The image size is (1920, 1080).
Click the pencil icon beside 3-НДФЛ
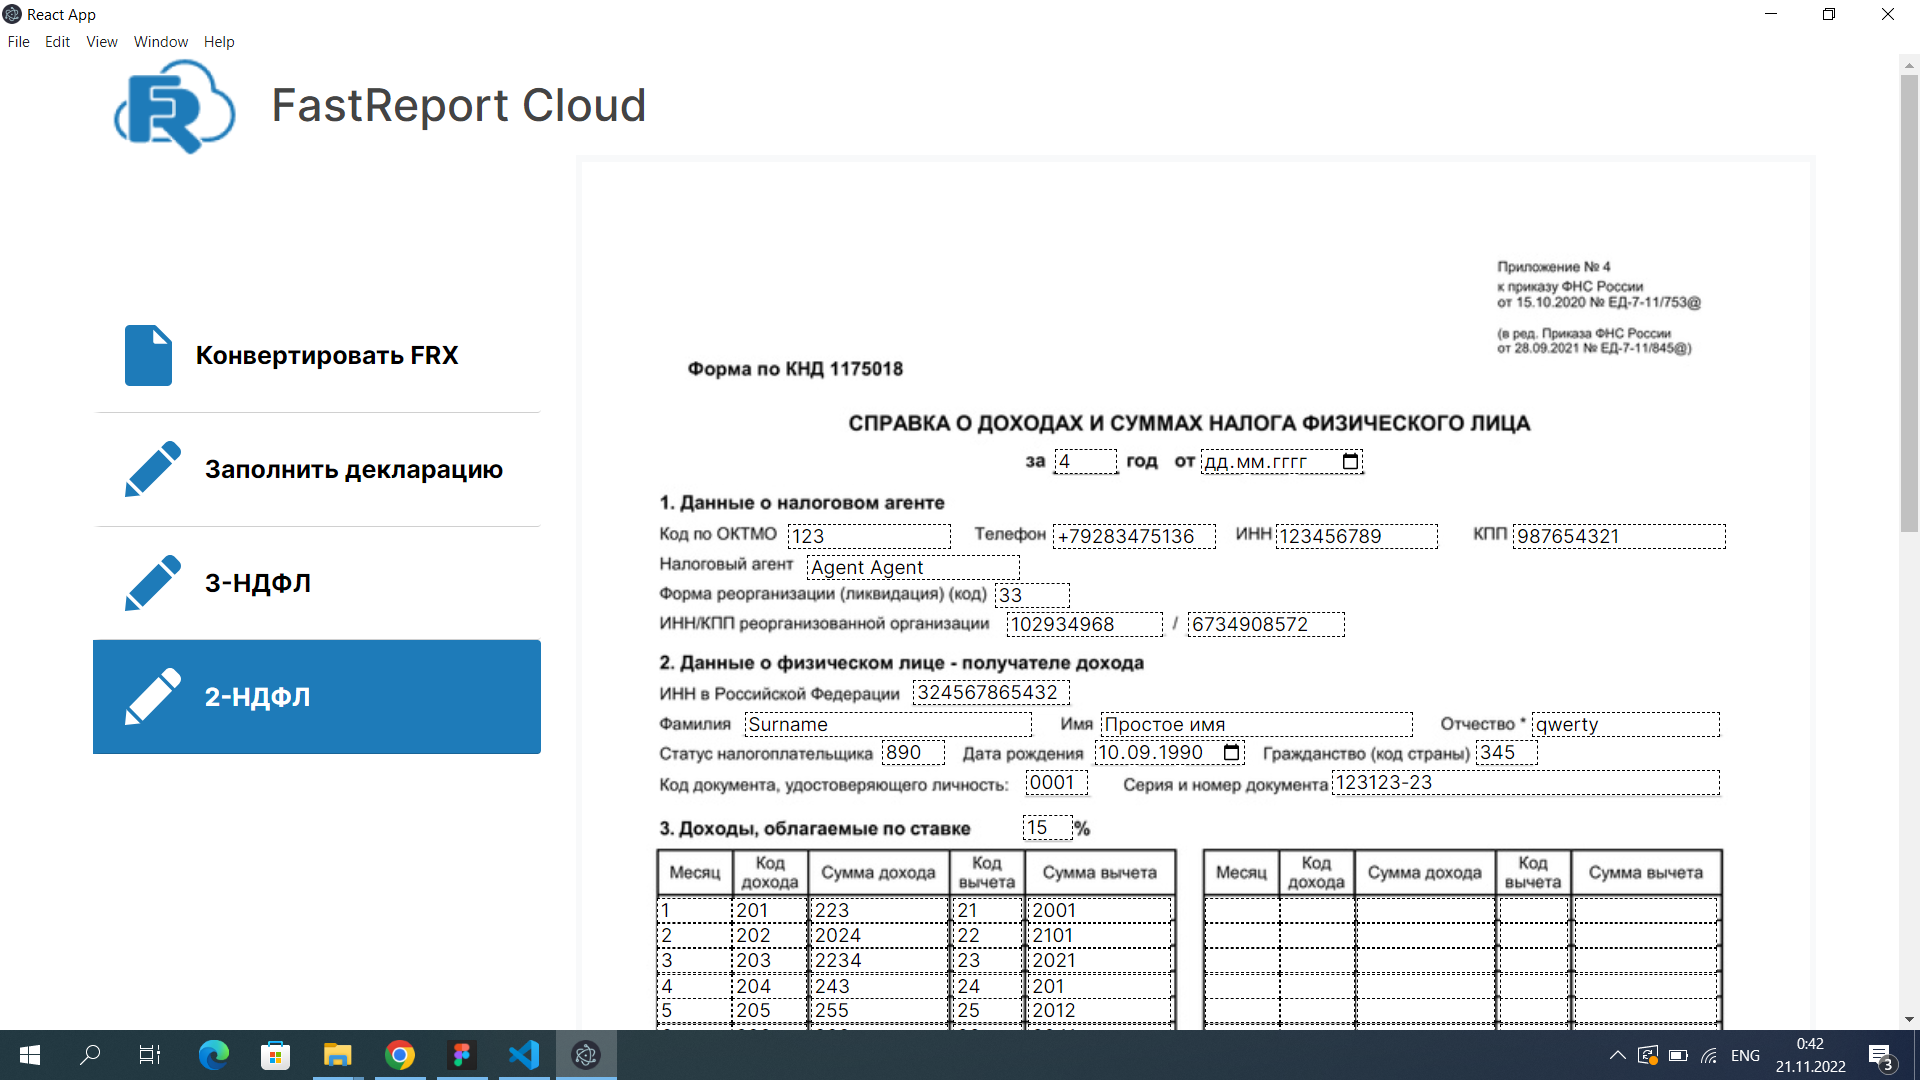(152, 583)
